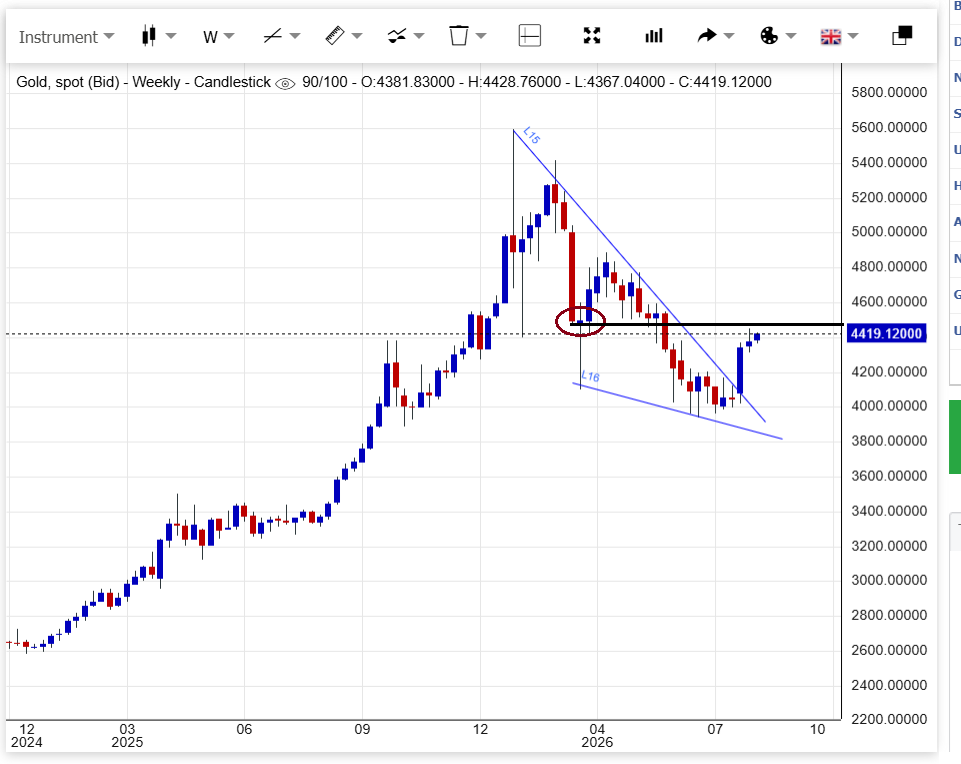Click the bar volume chart icon
Image resolution: width=961 pixels, height=764 pixels.
tap(654, 36)
